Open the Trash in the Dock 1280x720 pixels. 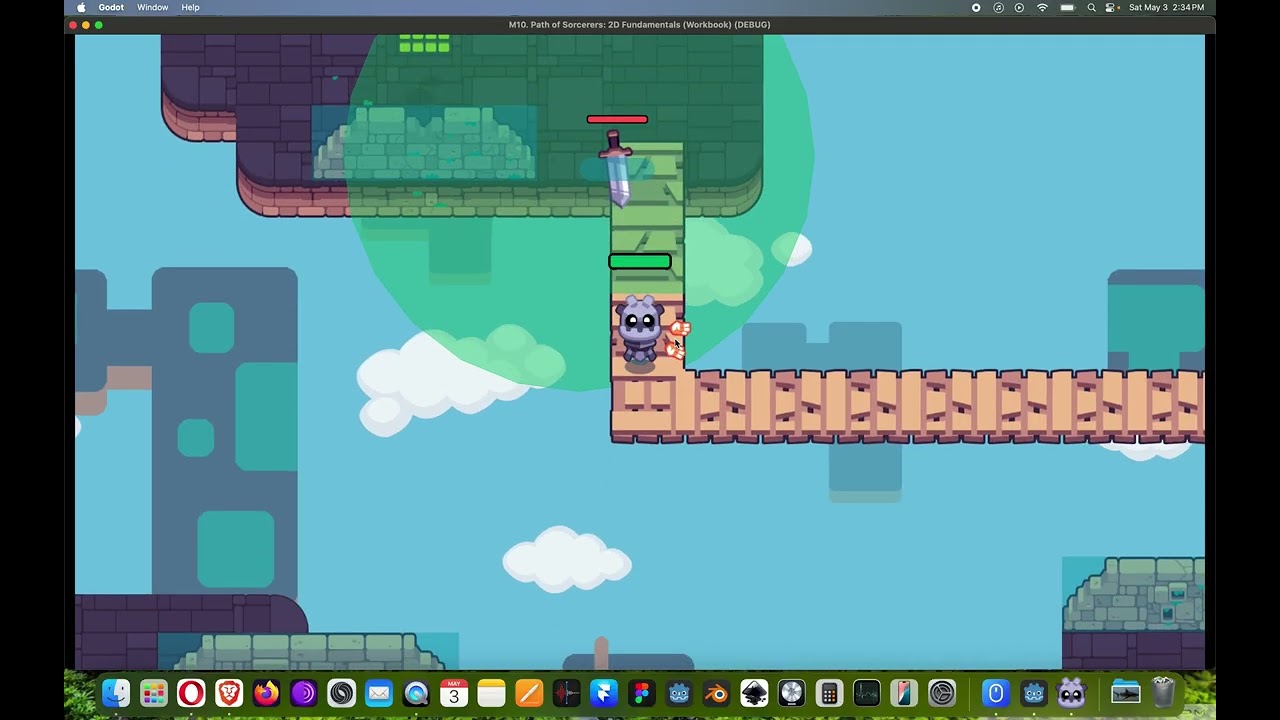pyautogui.click(x=1163, y=693)
